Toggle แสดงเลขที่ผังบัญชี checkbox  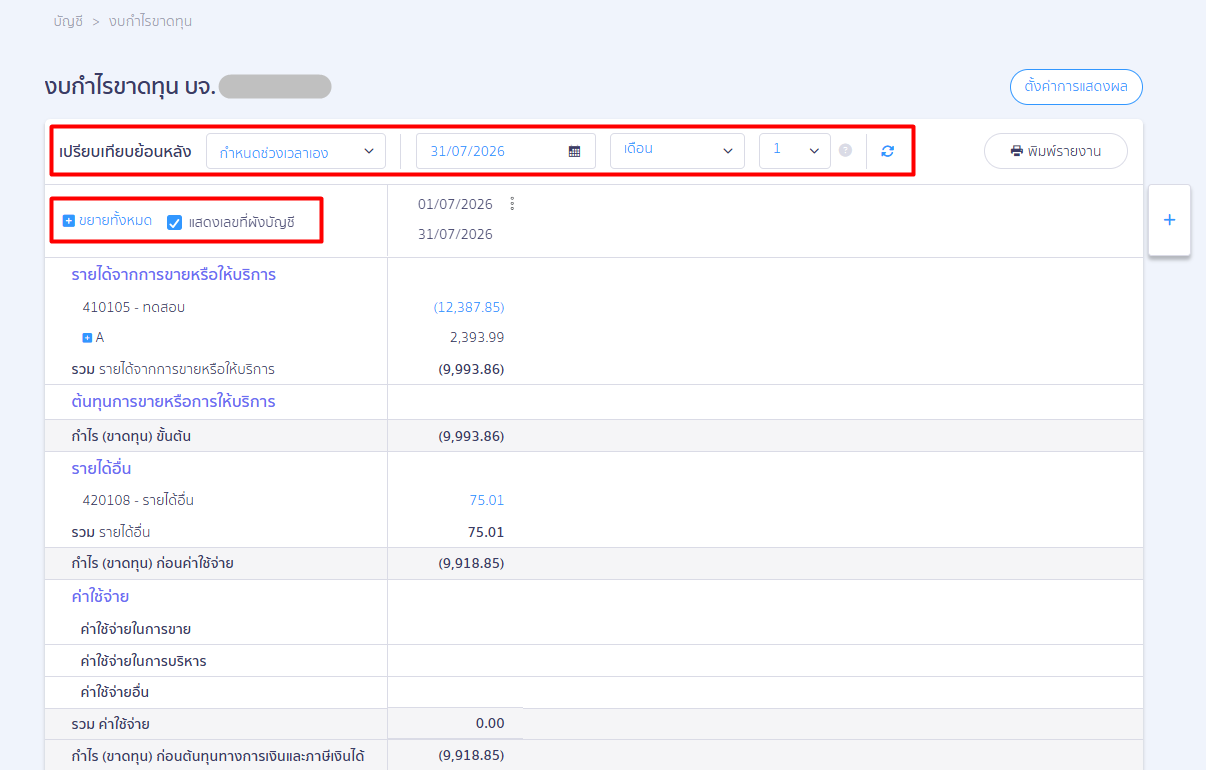coord(174,222)
